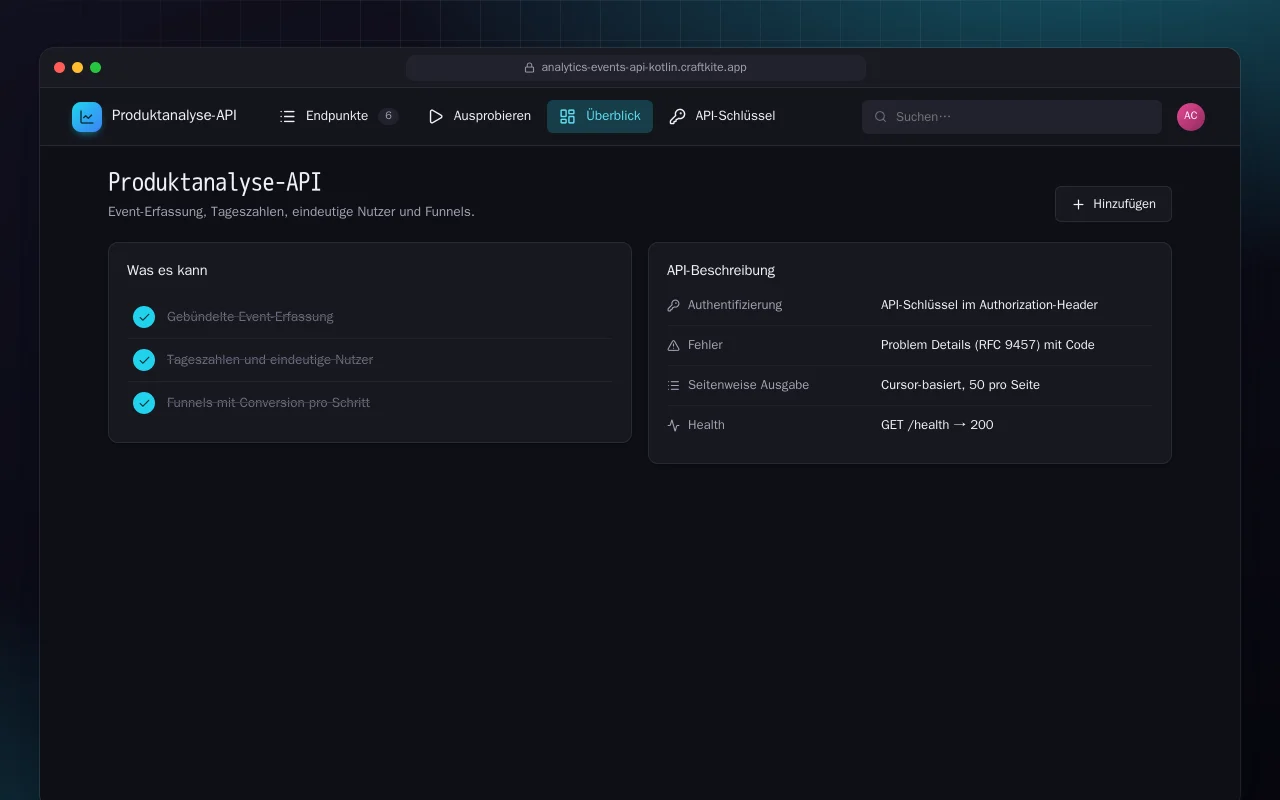Click the Produktanalyse-API page heading
This screenshot has width=1280, height=800.
point(215,182)
